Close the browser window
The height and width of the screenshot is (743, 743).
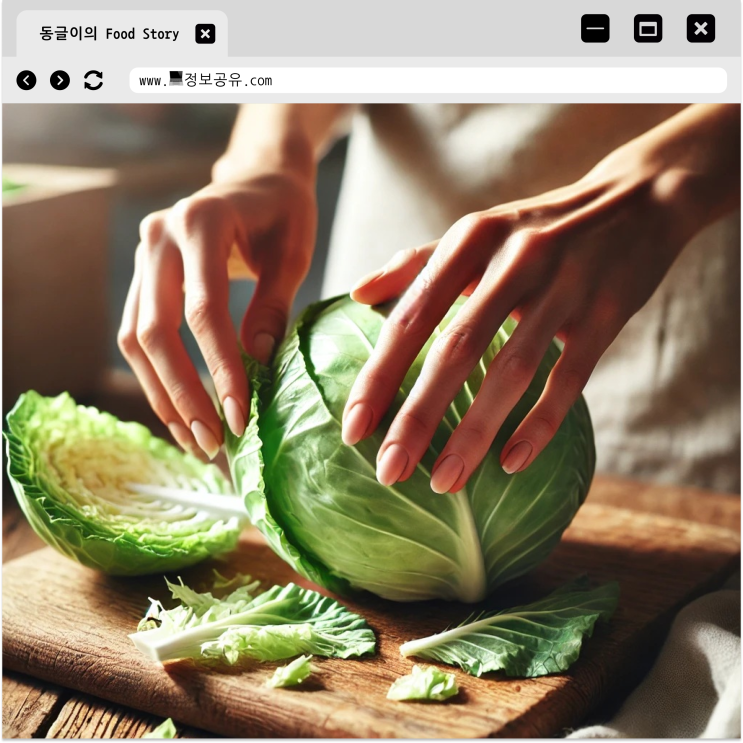tap(701, 28)
